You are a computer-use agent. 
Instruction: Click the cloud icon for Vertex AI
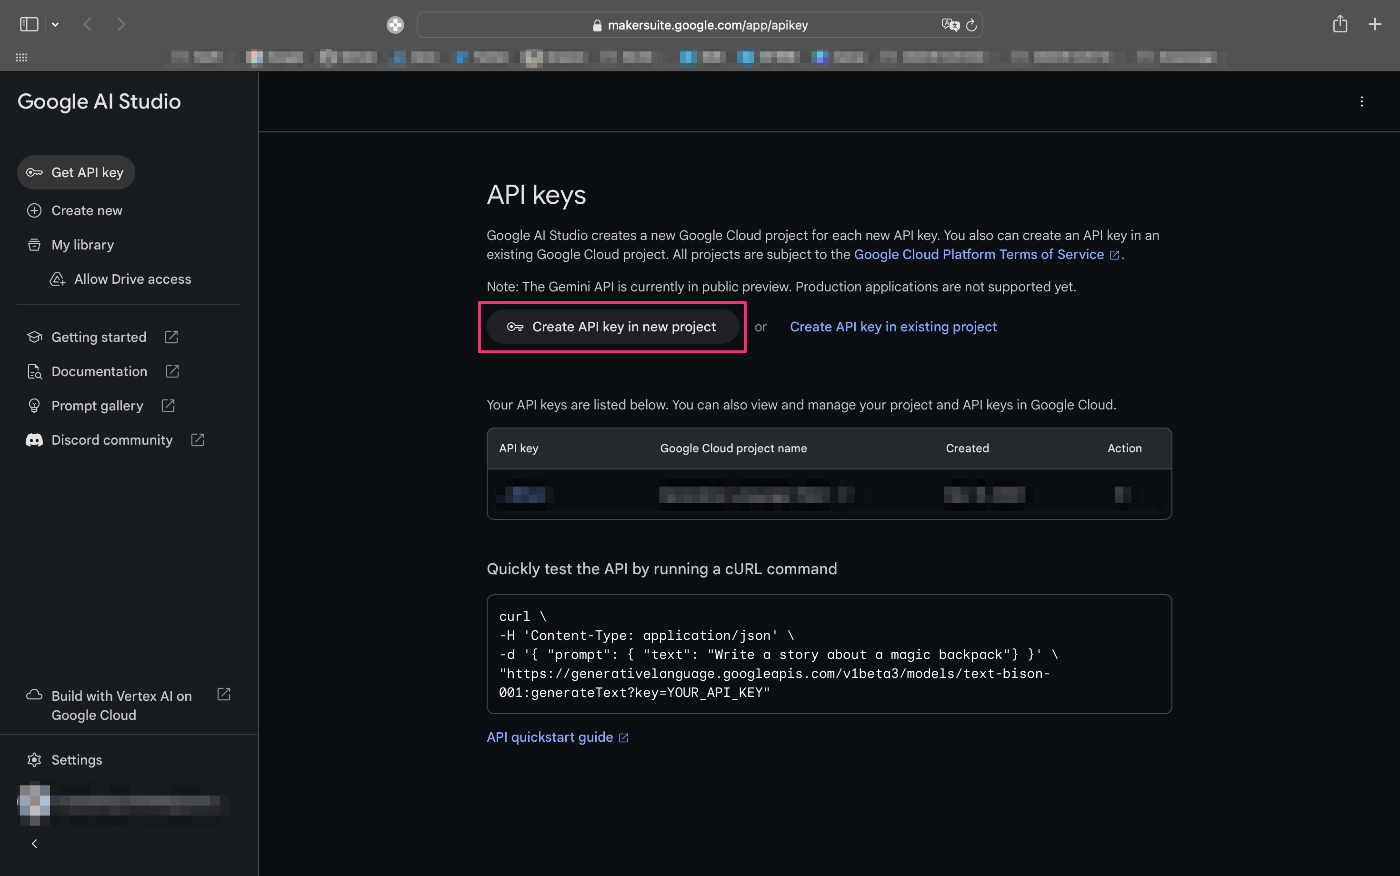click(34, 695)
